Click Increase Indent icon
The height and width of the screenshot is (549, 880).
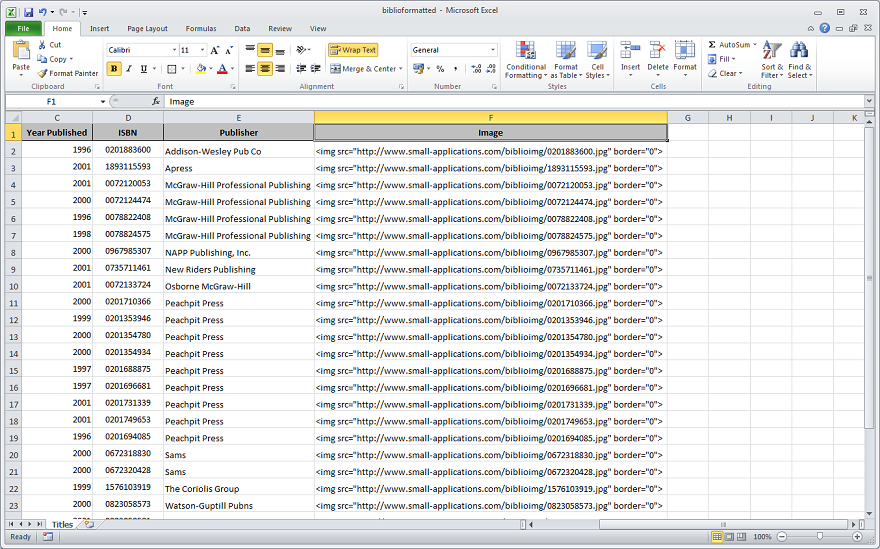(x=316, y=68)
